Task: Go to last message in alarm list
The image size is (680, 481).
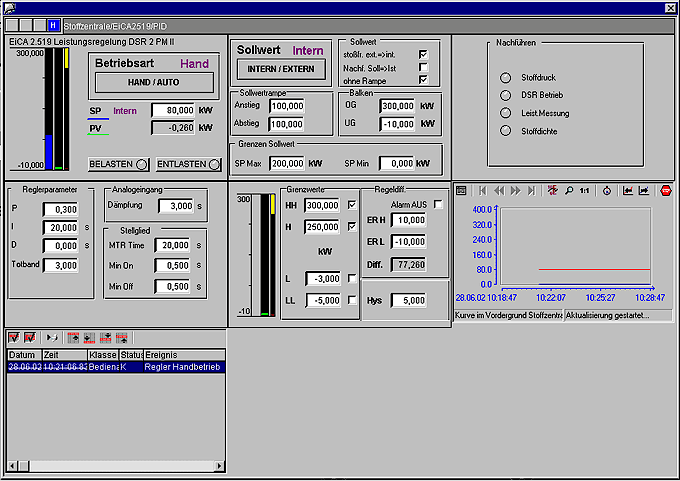Action: point(89,337)
